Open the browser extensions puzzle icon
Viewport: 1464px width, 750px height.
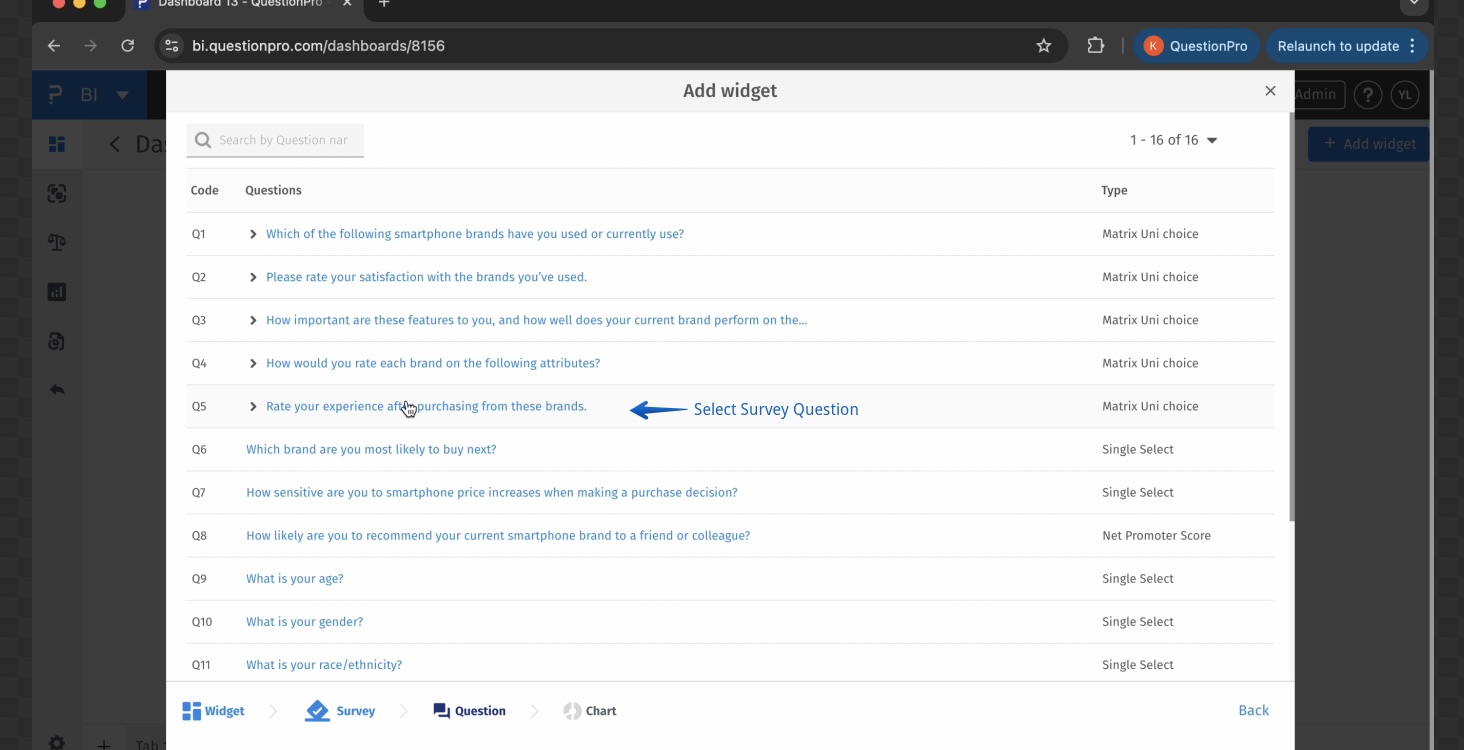click(x=1095, y=46)
